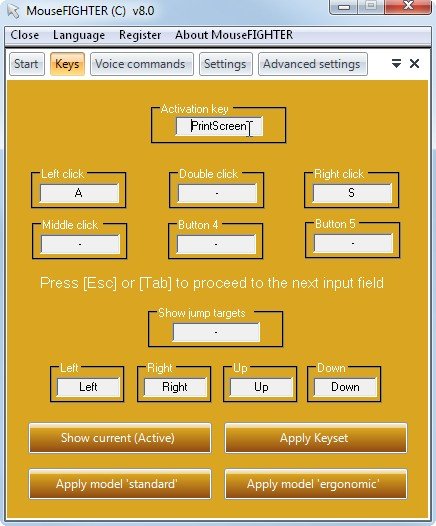Switch to Voice commands tab
The image size is (436, 526).
pos(142,64)
